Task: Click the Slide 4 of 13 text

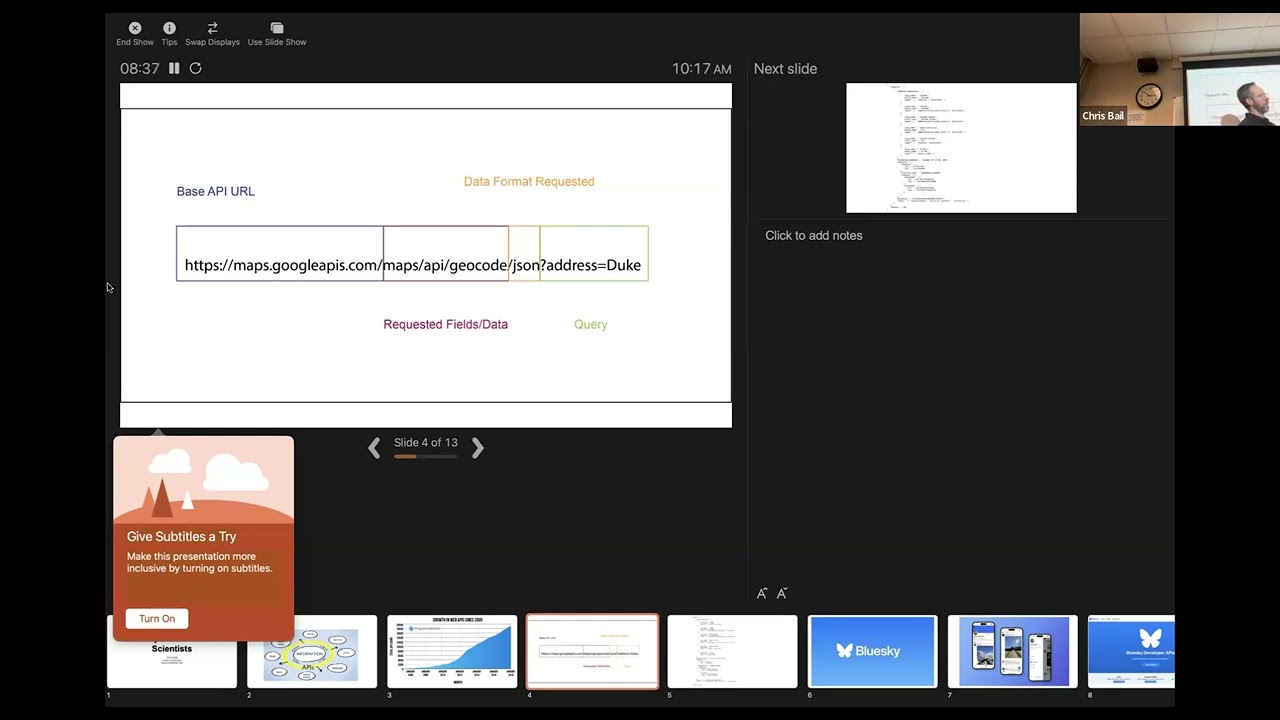Action: point(426,442)
